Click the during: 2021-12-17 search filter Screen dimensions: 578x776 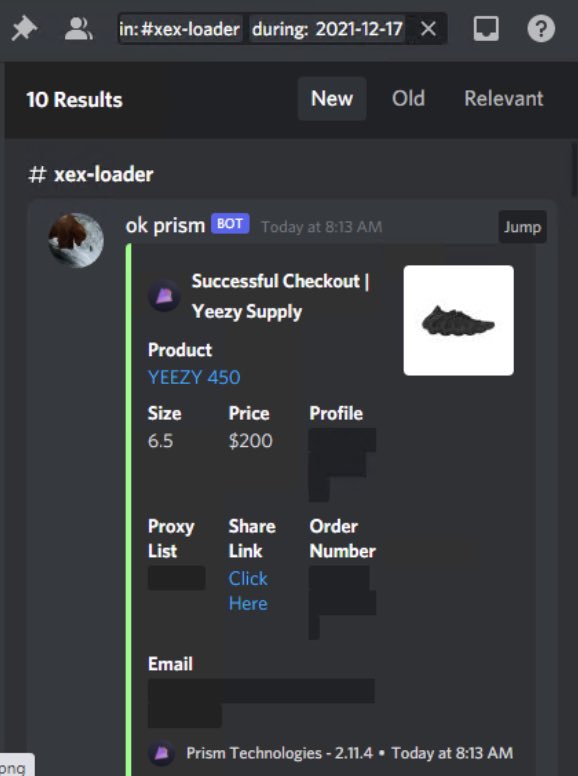click(327, 29)
